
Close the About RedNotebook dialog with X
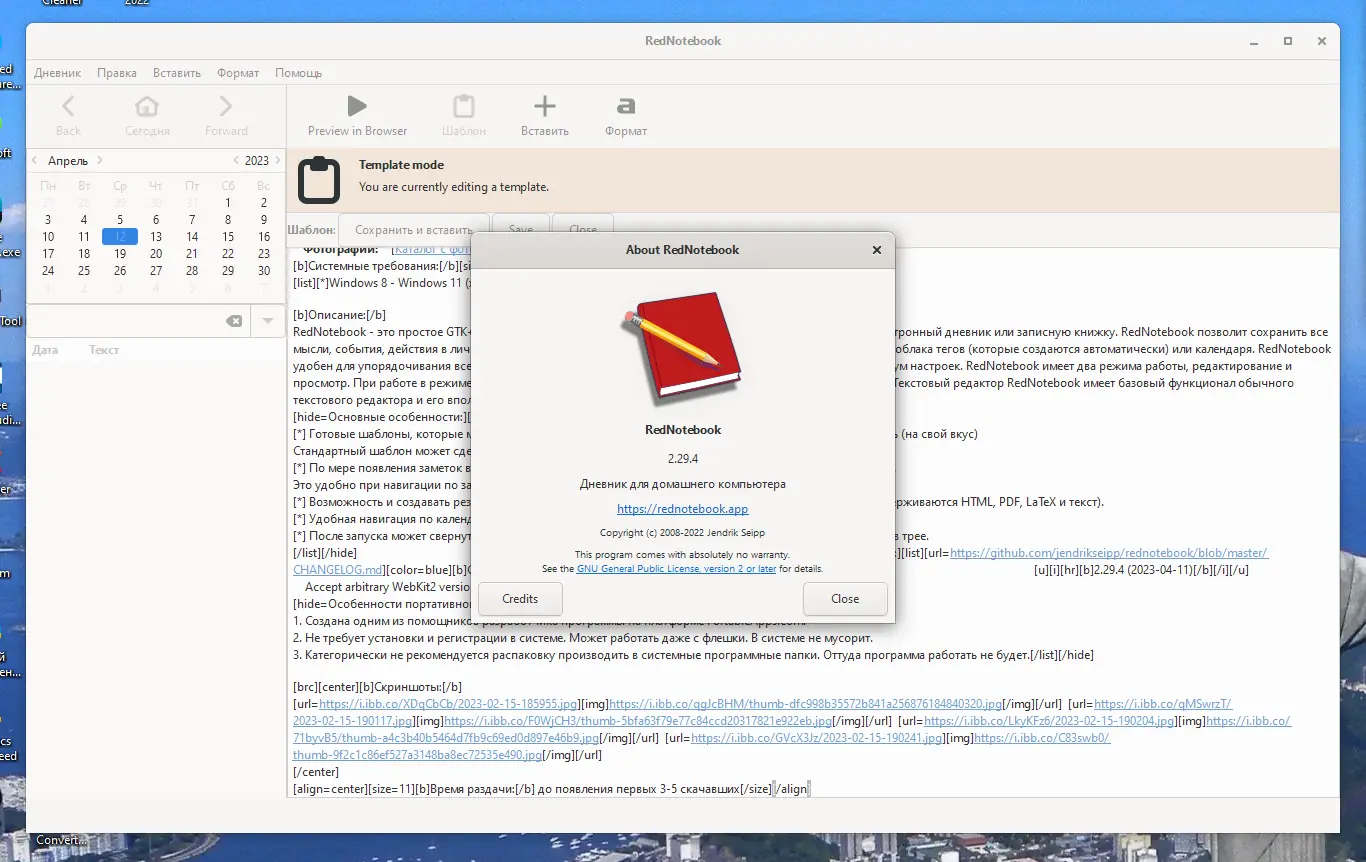[877, 250]
